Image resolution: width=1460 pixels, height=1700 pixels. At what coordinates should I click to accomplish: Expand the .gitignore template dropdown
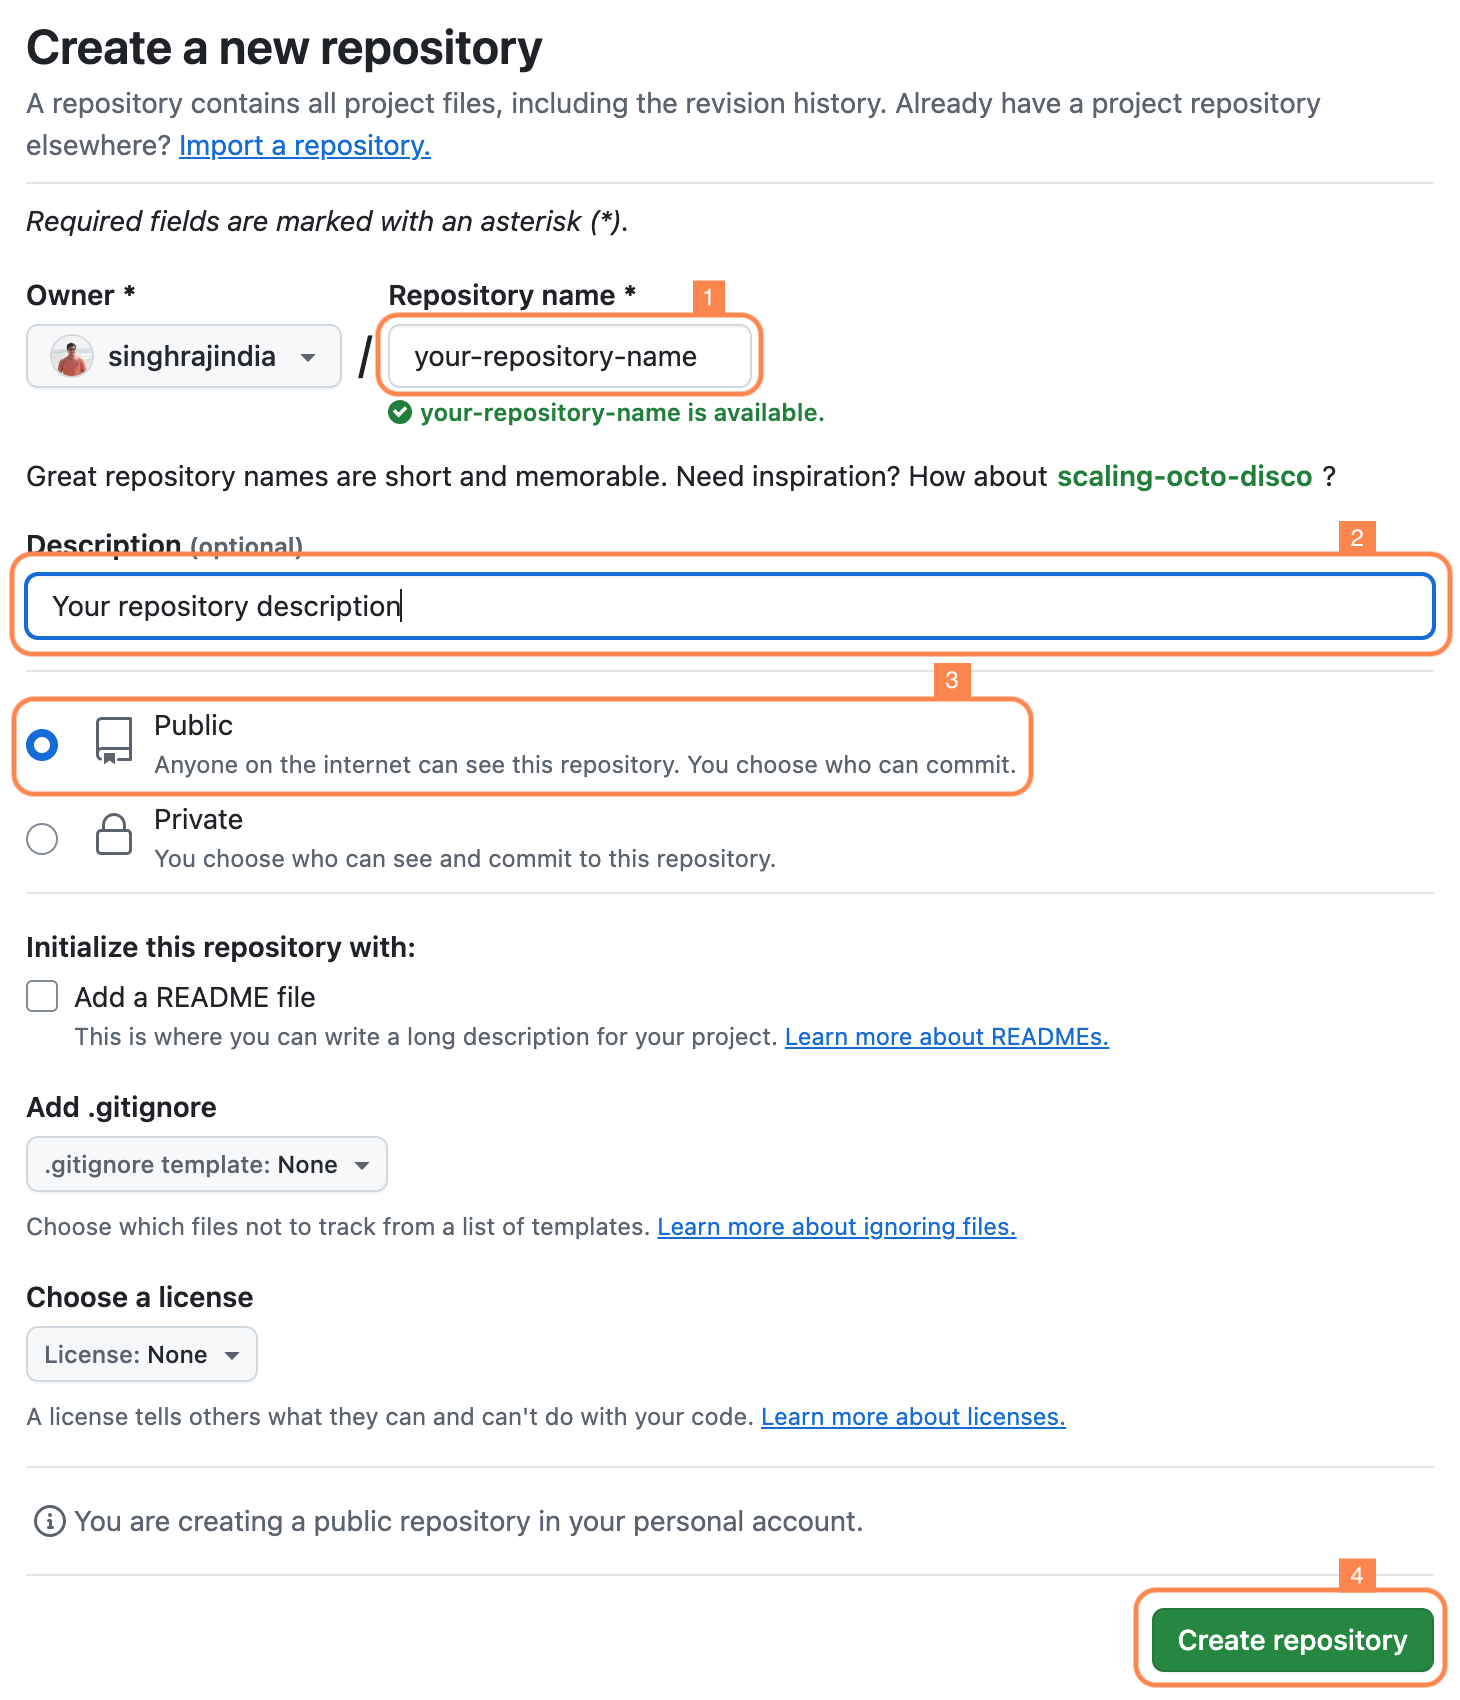click(x=207, y=1165)
